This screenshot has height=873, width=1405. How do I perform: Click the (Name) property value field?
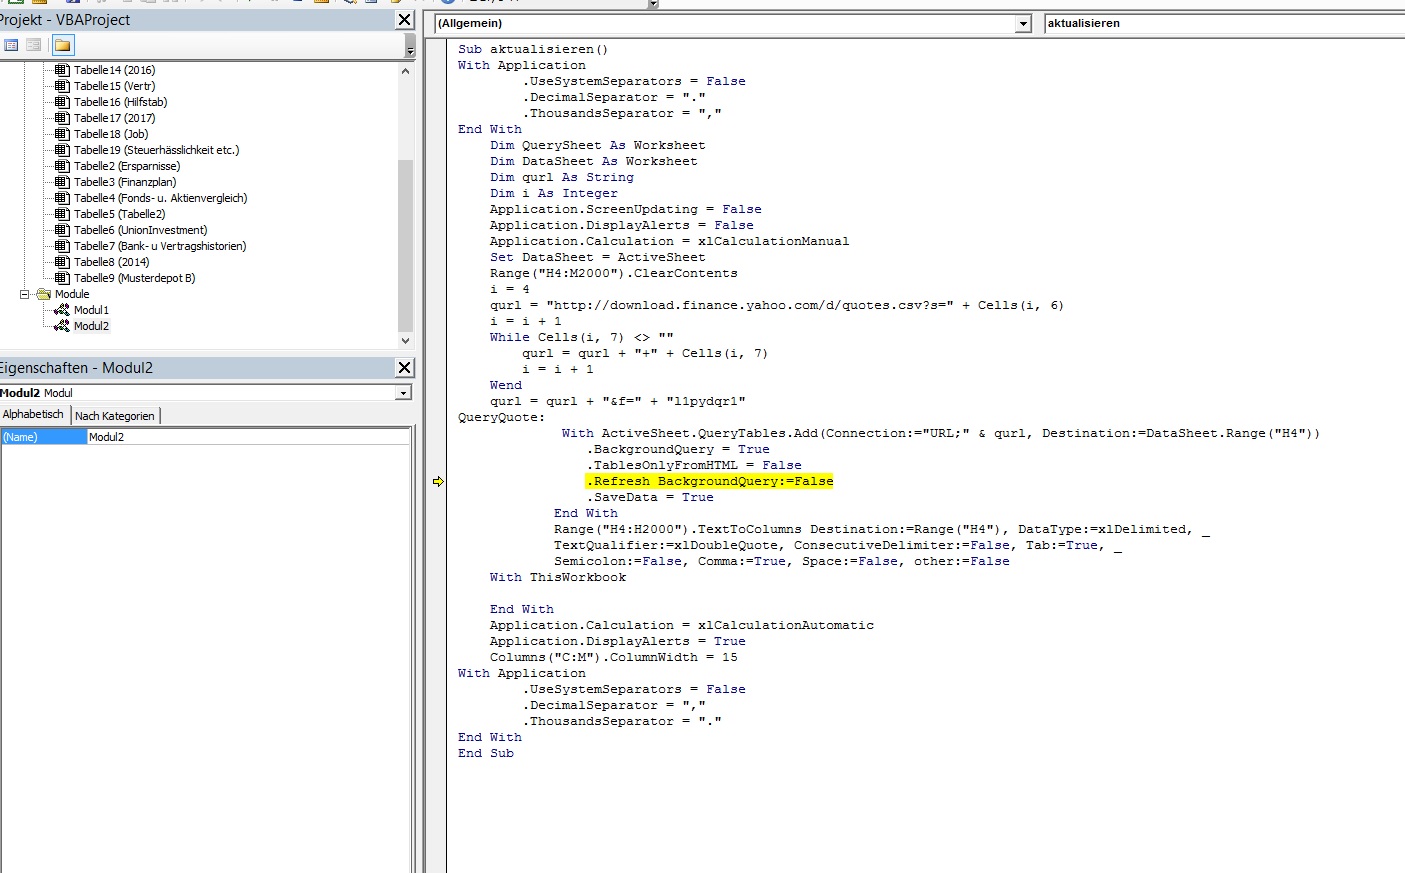[248, 437]
